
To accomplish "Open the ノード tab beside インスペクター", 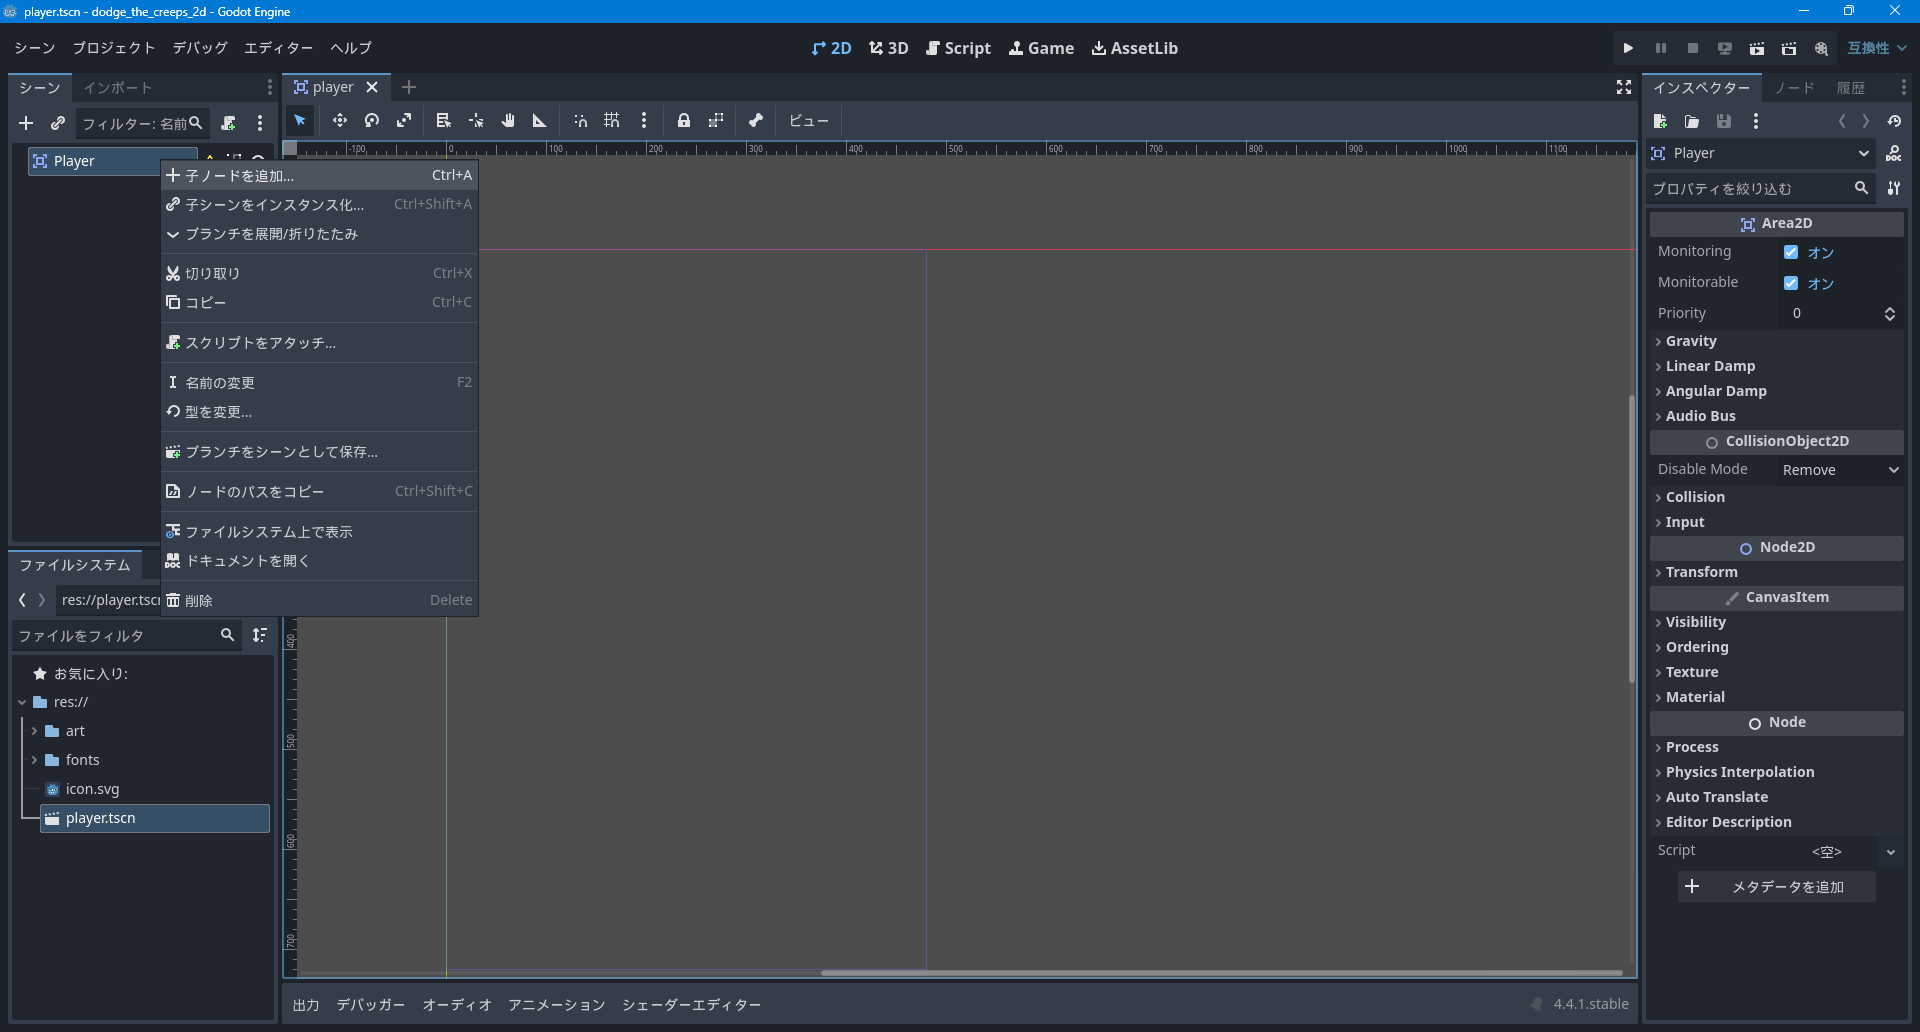I will tap(1795, 88).
